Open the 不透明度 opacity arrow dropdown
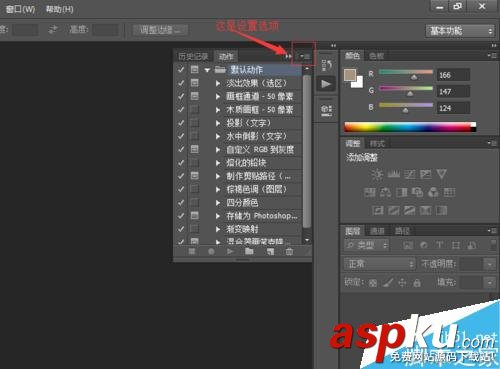This screenshot has height=369, width=500. click(x=490, y=264)
